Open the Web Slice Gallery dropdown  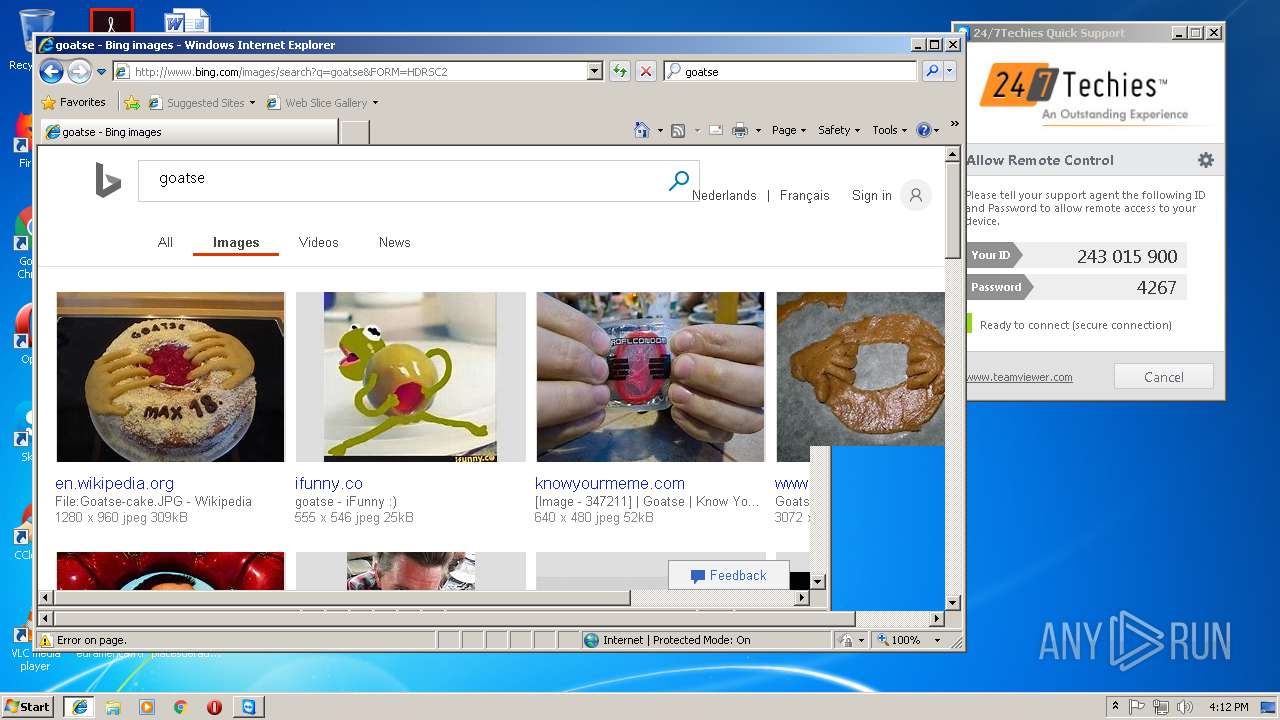(x=322, y=102)
